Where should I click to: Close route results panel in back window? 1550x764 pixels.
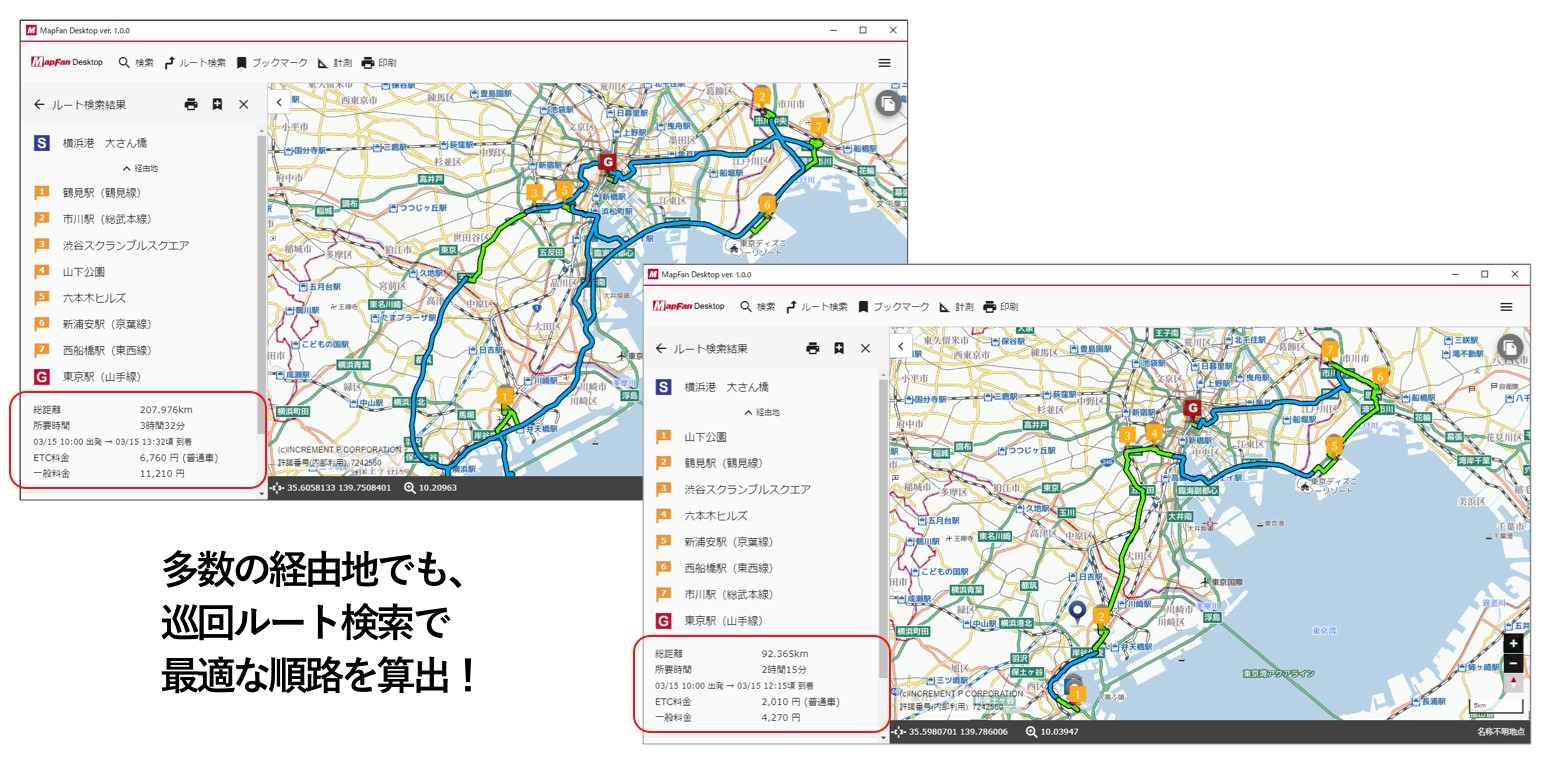(x=244, y=104)
